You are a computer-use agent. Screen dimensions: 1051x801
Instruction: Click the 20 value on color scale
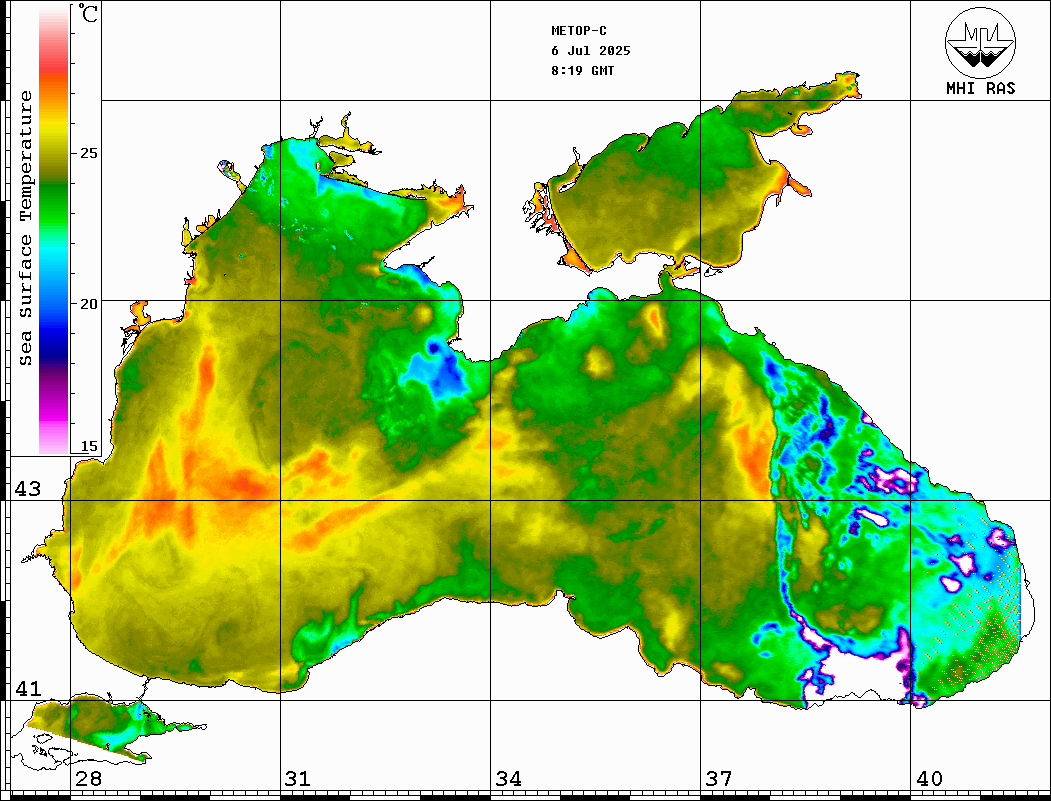88,304
